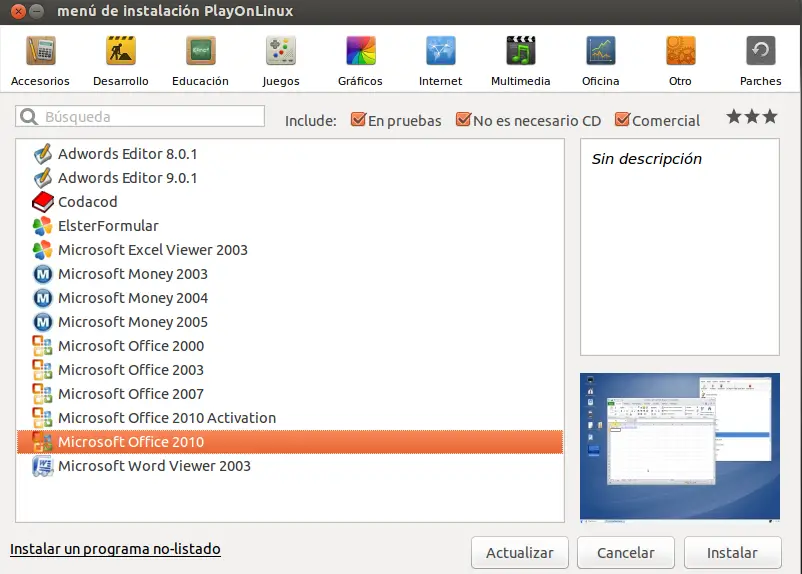Open the Parches category icon
The width and height of the screenshot is (802, 574).
[761, 51]
